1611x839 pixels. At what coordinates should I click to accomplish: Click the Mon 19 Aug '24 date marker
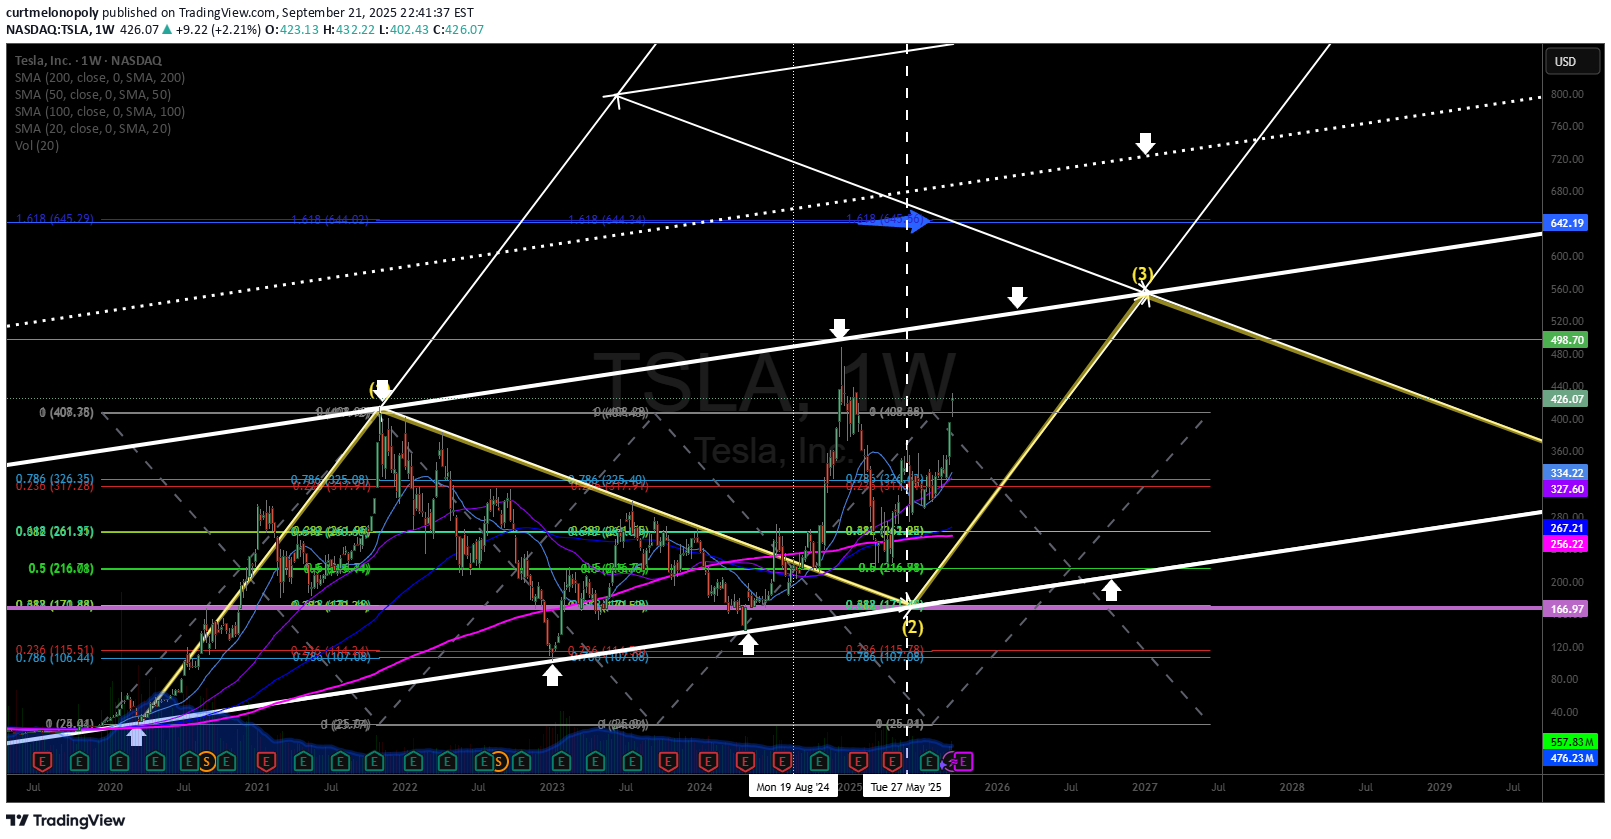pyautogui.click(x=793, y=787)
